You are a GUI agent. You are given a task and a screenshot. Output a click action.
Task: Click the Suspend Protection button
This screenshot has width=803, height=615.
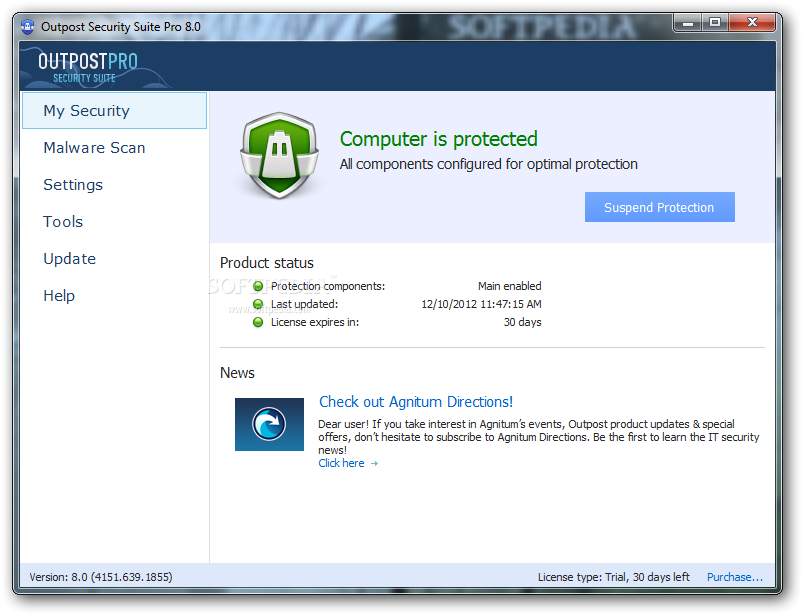(660, 207)
